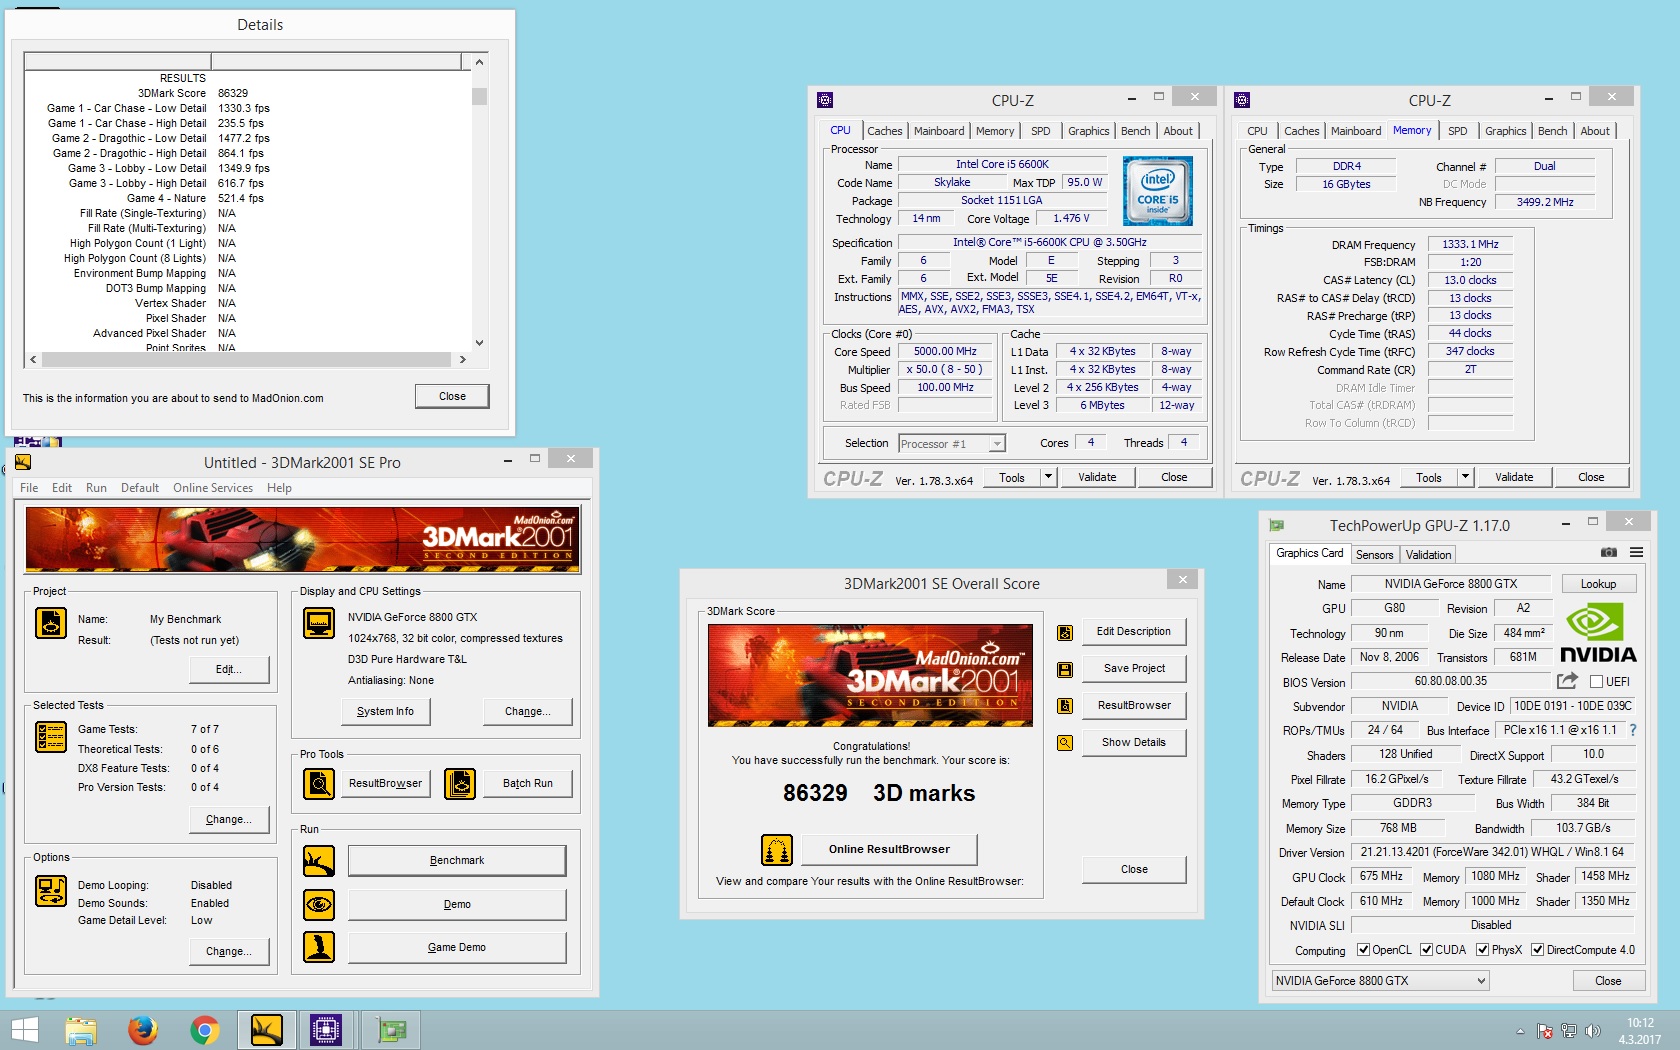The height and width of the screenshot is (1050, 1680).
Task: Click the Online ResultBrowser globe icon
Action: coord(777,850)
